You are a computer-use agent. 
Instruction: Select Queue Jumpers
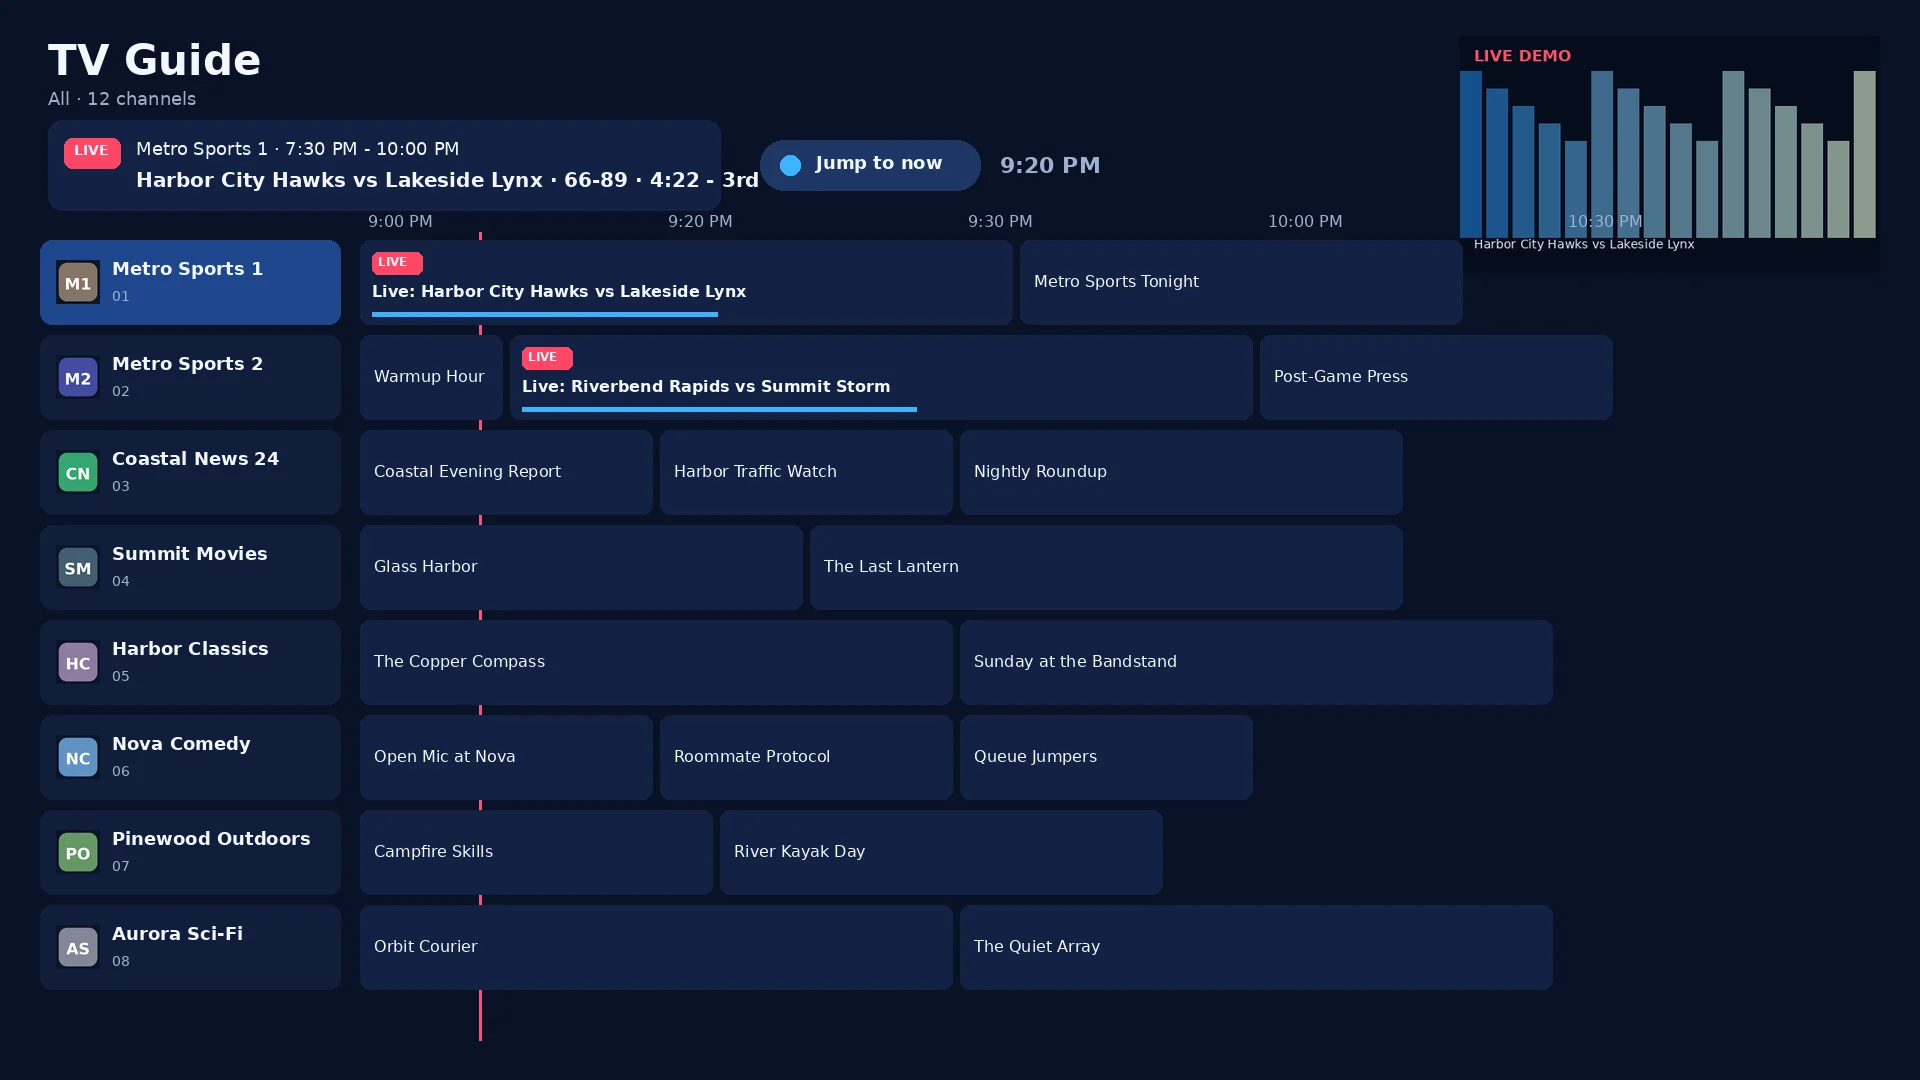pos(1106,757)
